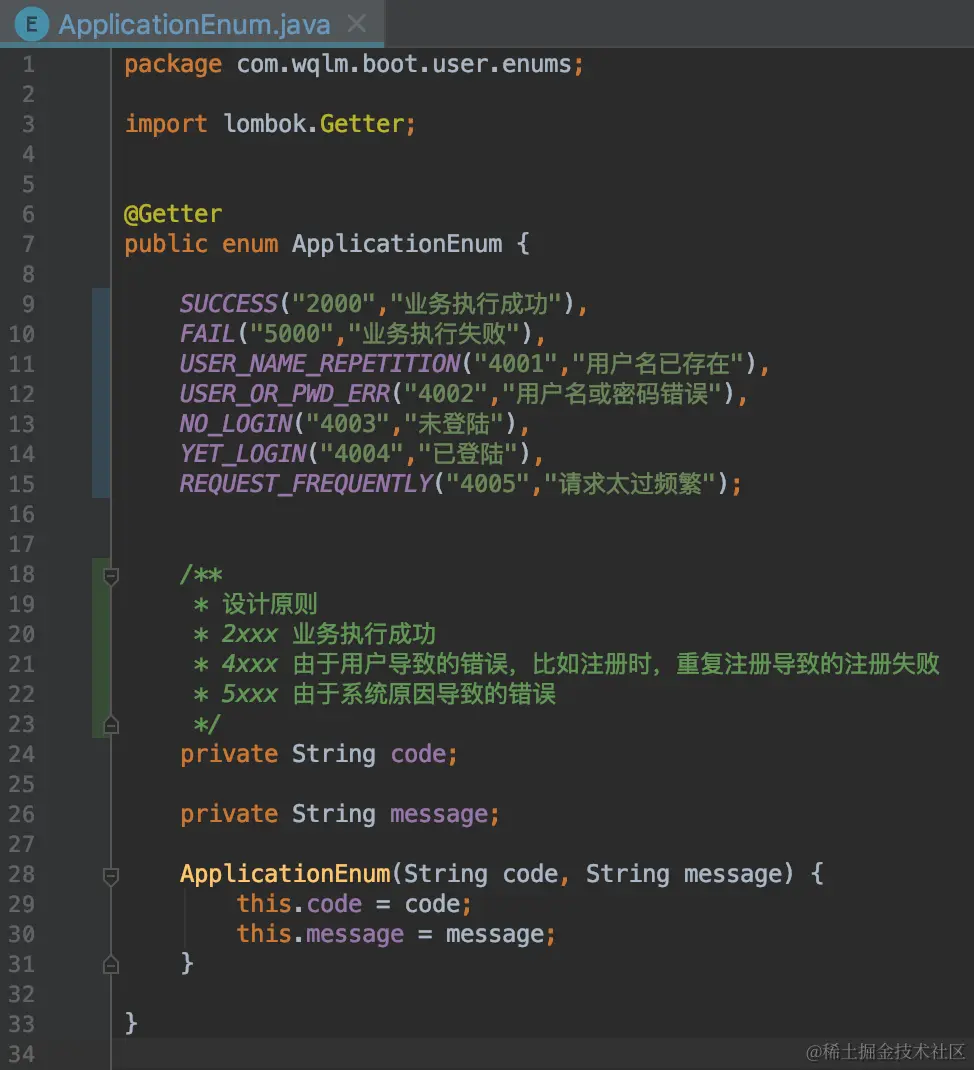The width and height of the screenshot is (974, 1070).
Task: Click the @Getter annotation on line 6
Action: coord(173,214)
